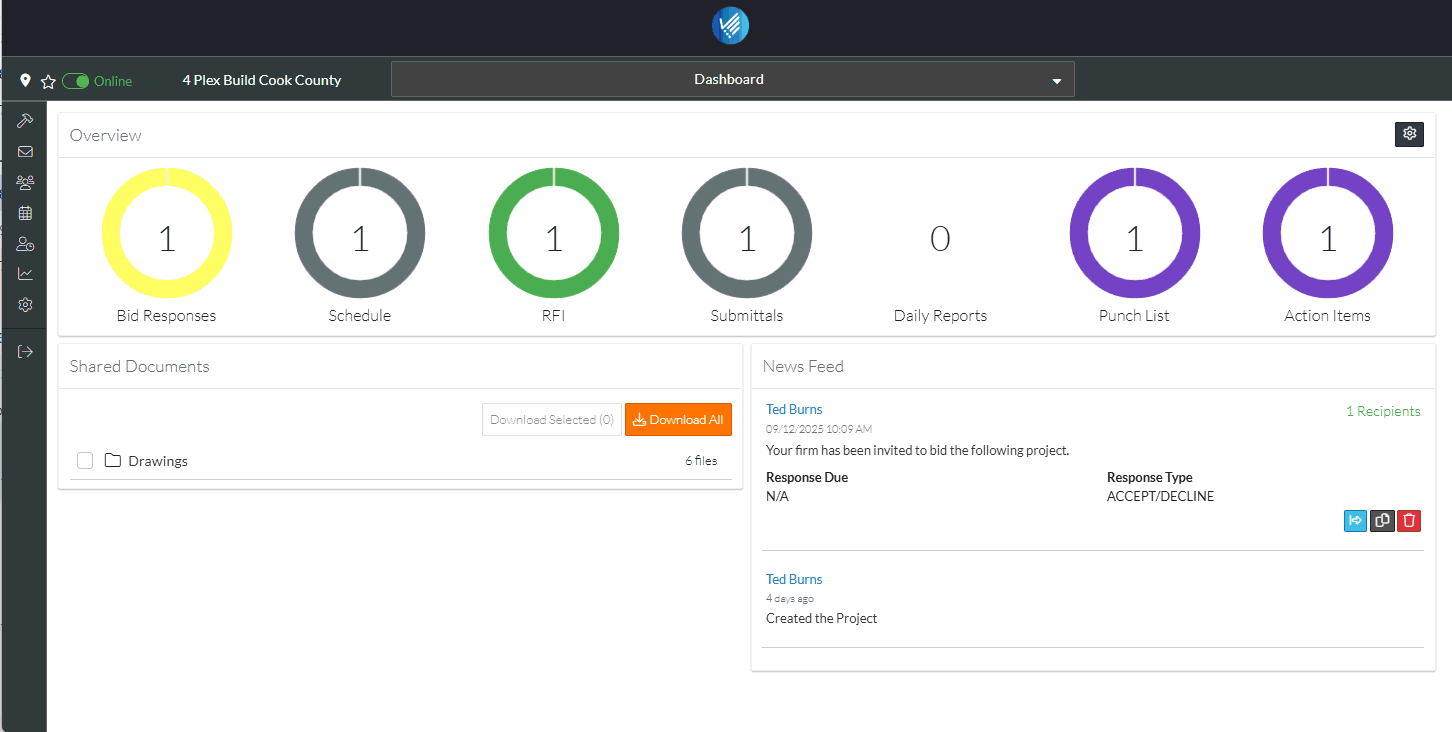
Task: Open the Dashboard dropdown selector
Action: pos(732,80)
